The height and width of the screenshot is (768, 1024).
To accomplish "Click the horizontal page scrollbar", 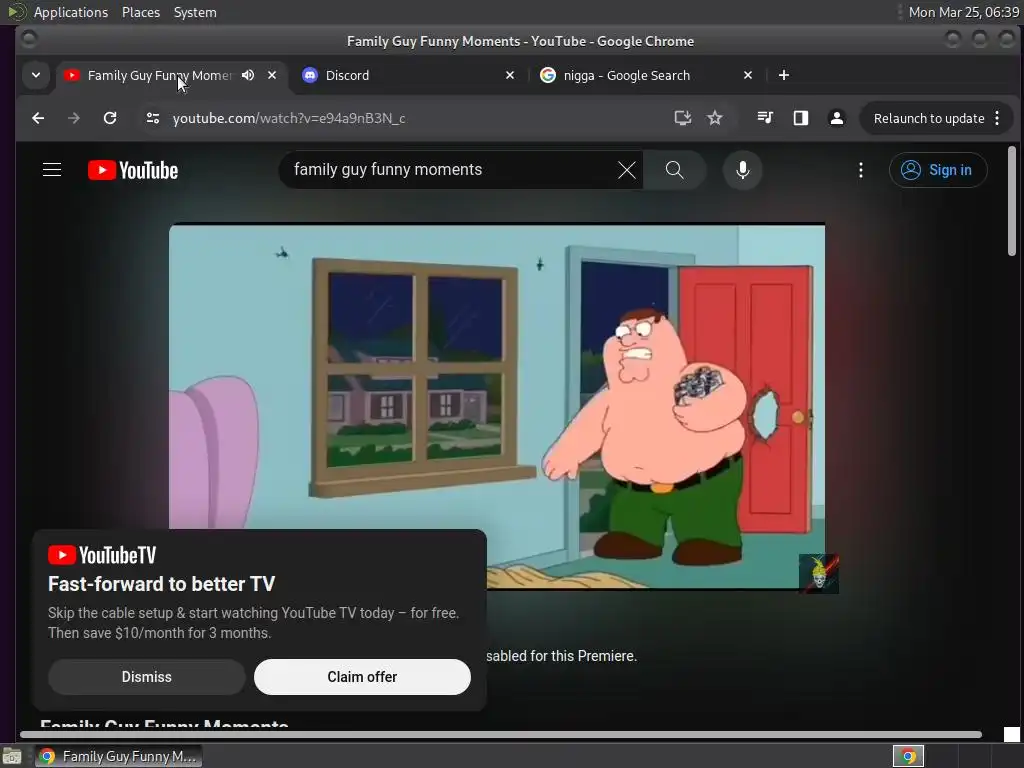I will pos(500,735).
